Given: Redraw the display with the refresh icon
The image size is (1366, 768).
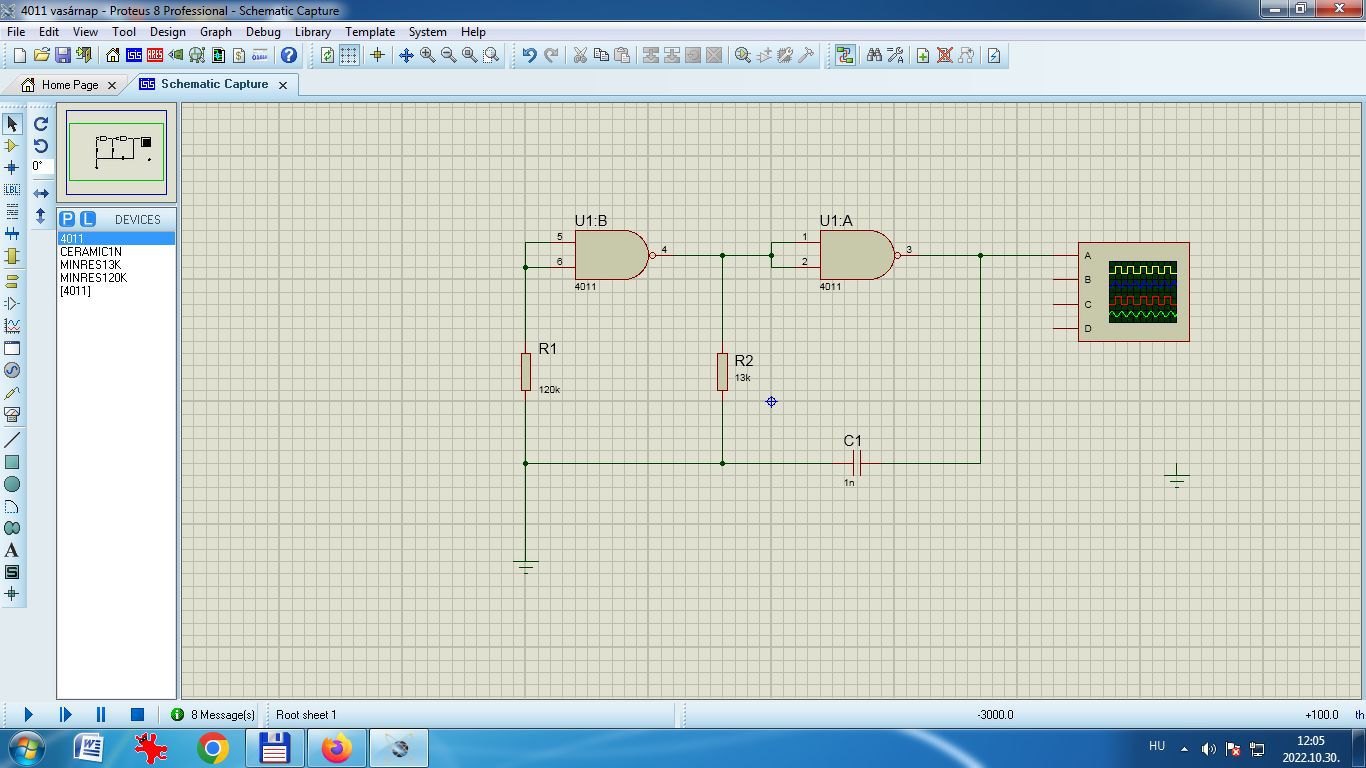Looking at the screenshot, I should (x=327, y=56).
